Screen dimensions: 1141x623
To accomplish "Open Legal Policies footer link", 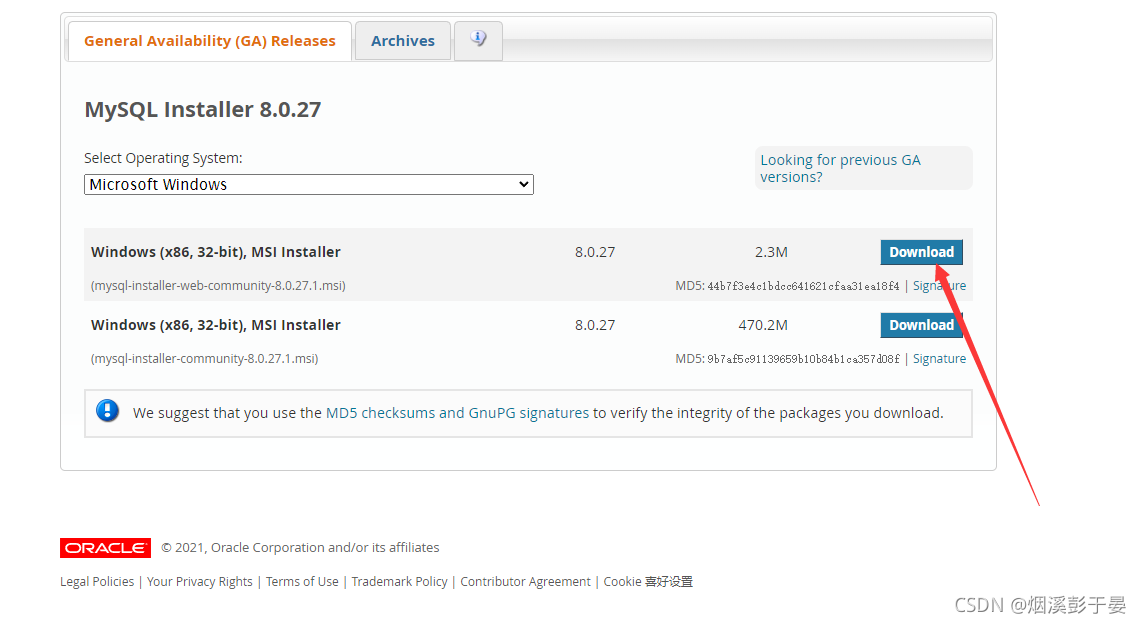I will coord(97,582).
